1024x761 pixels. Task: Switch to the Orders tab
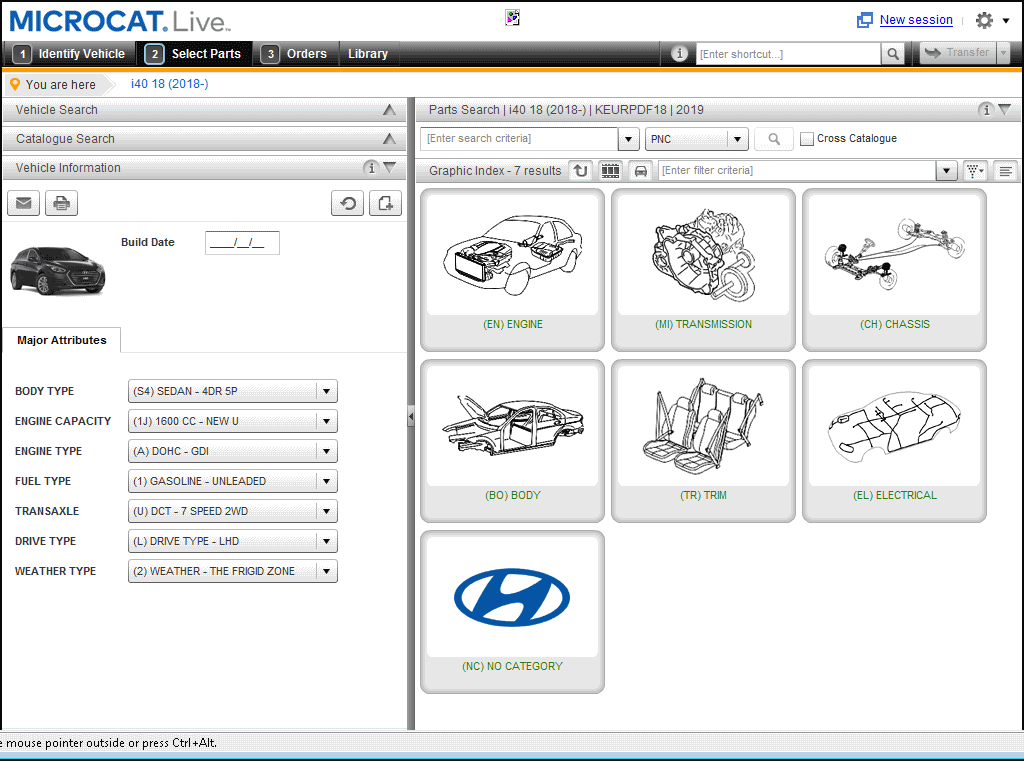pyautogui.click(x=306, y=54)
